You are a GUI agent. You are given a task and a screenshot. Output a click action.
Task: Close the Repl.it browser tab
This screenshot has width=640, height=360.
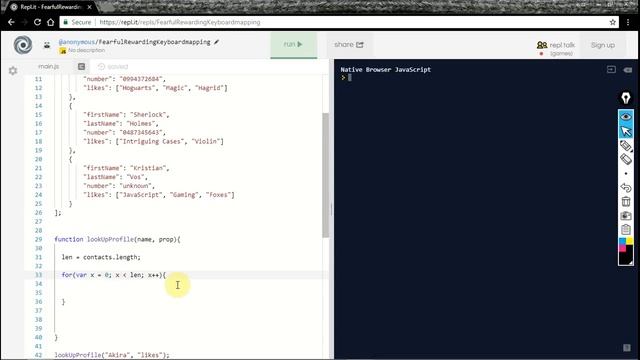pyautogui.click(x=89, y=7)
